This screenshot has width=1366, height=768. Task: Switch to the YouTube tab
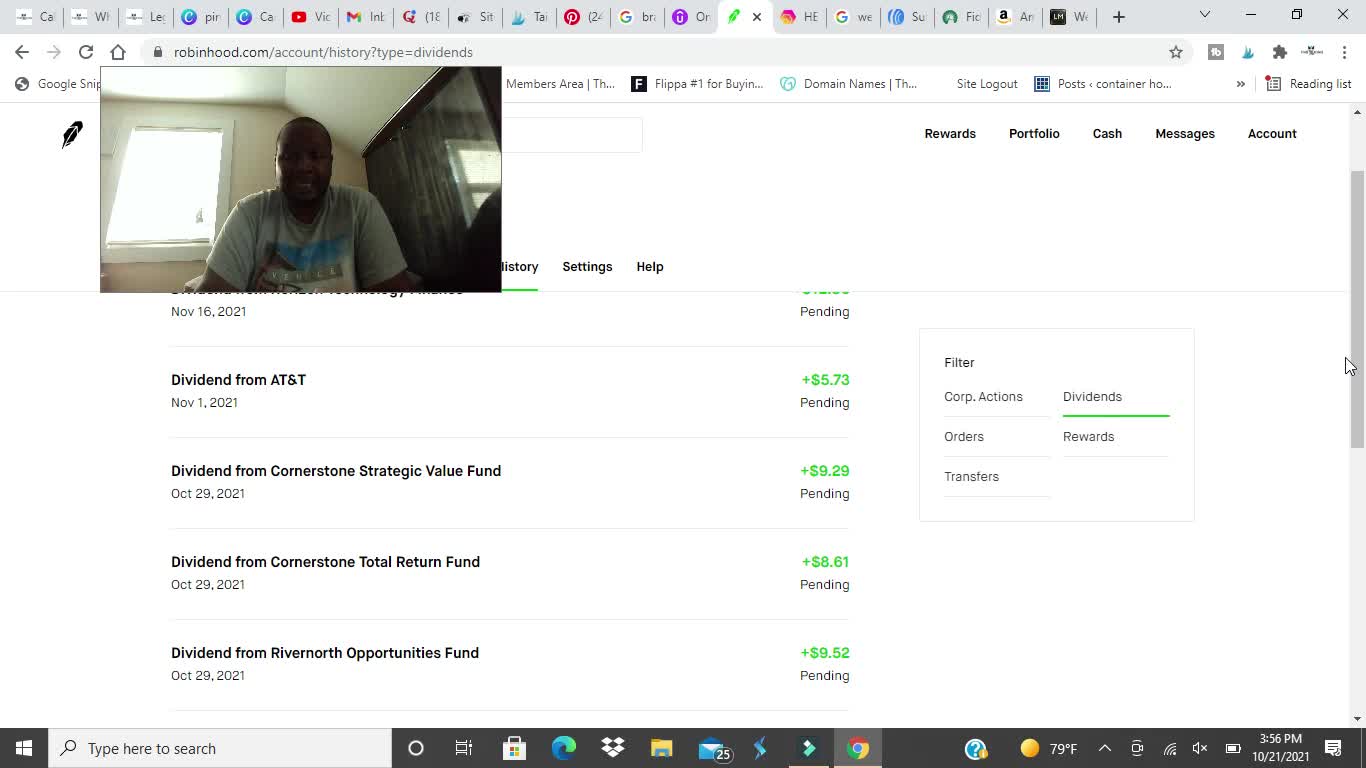[x=311, y=17]
